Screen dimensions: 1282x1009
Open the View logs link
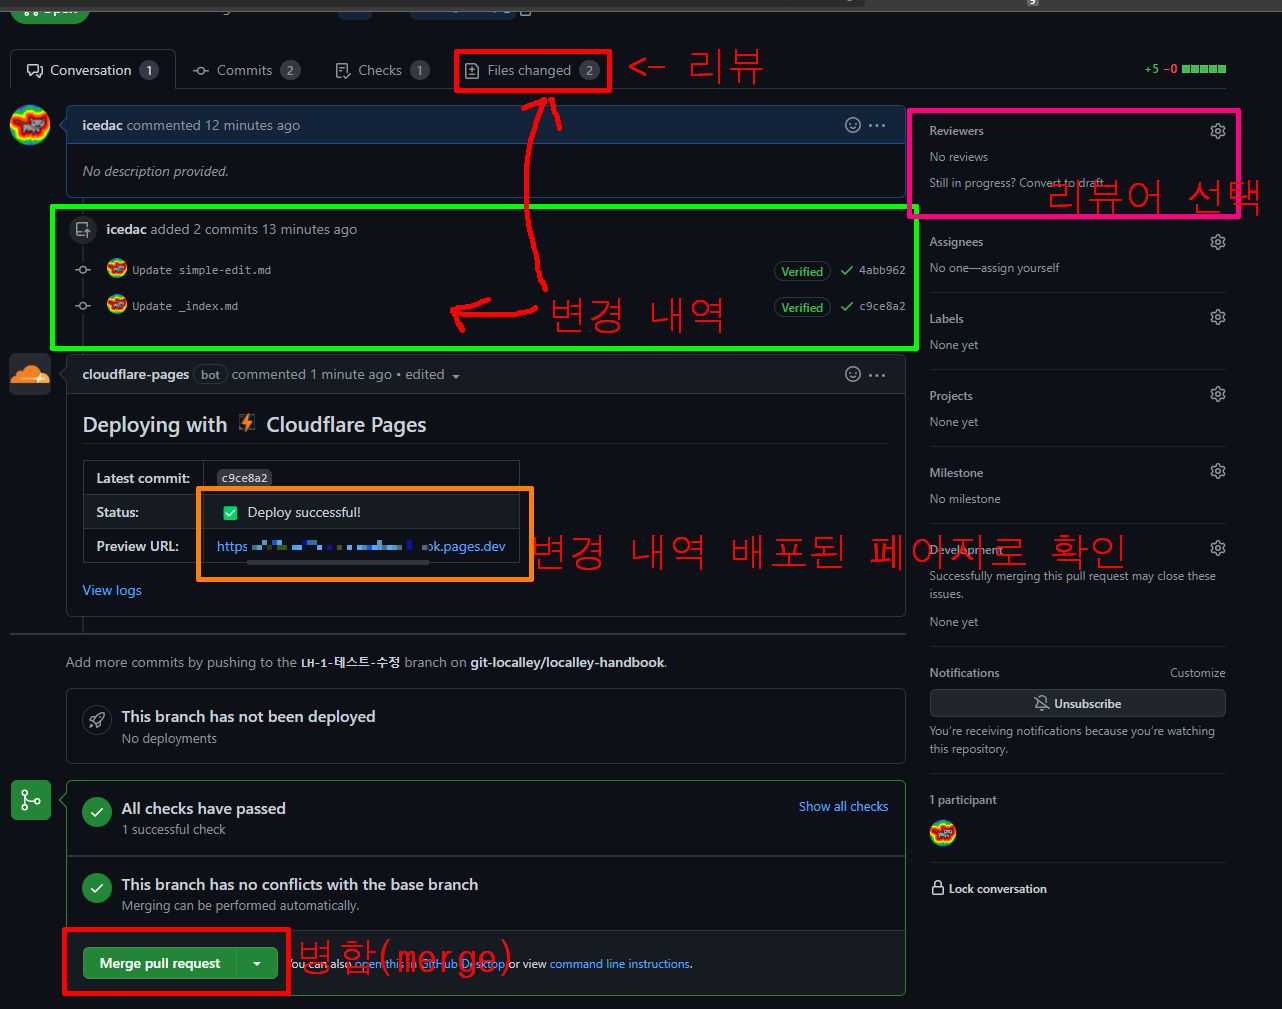[112, 590]
